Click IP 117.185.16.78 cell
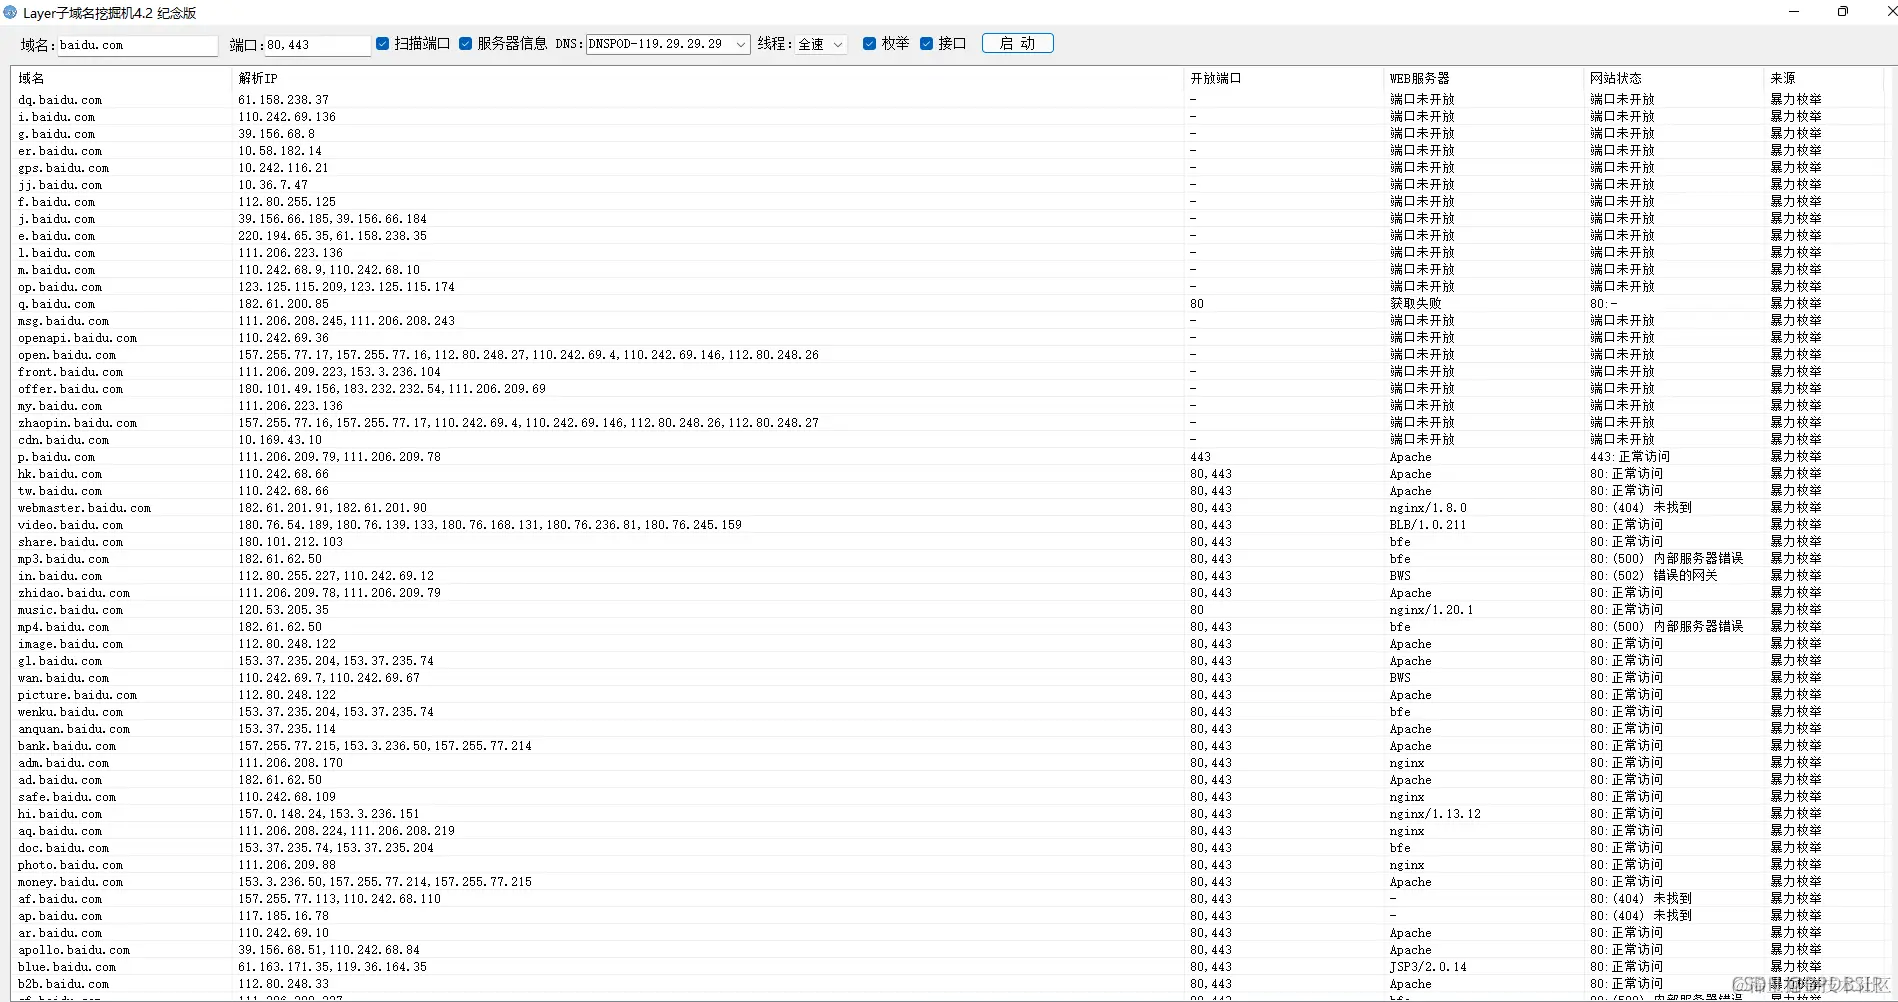 (x=284, y=916)
